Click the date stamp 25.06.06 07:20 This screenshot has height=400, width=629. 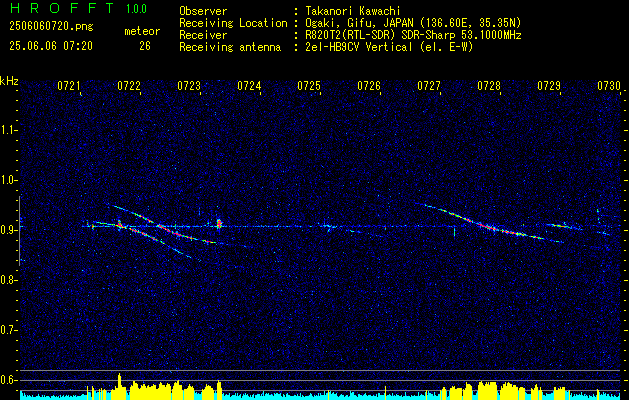click(x=51, y=46)
